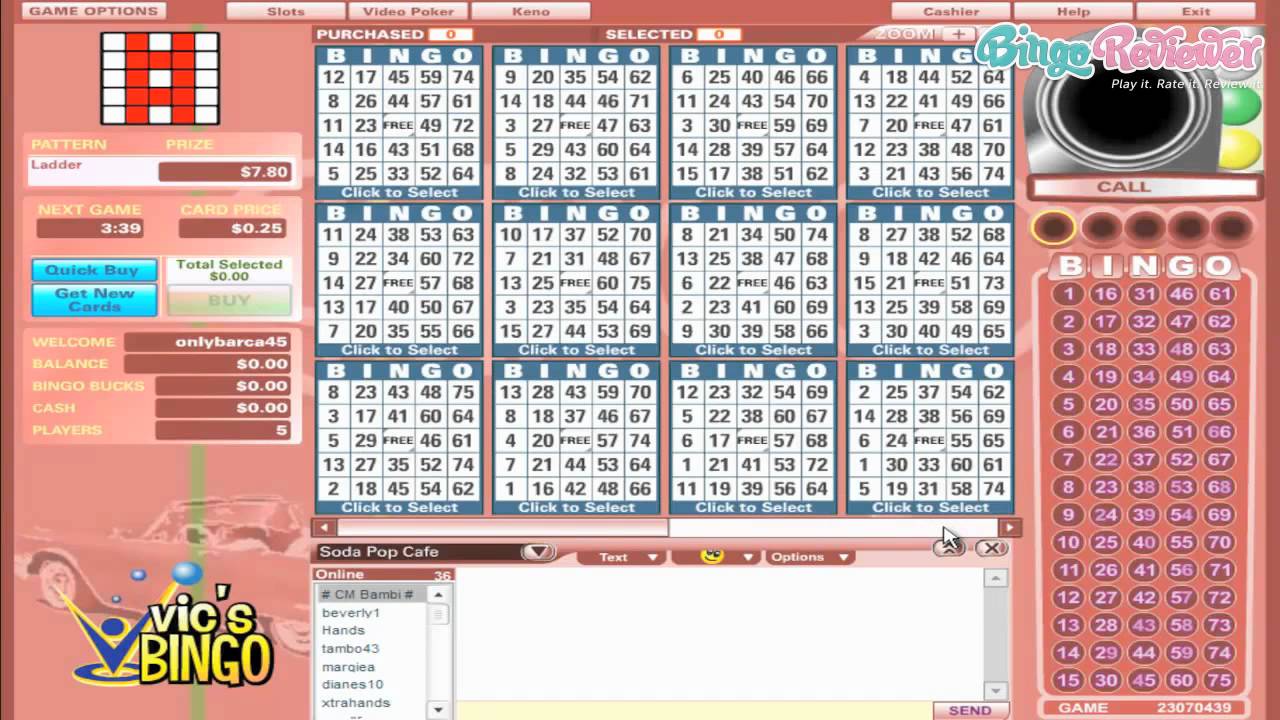
Task: Click ball number 46 on call board
Action: [x=1181, y=294]
